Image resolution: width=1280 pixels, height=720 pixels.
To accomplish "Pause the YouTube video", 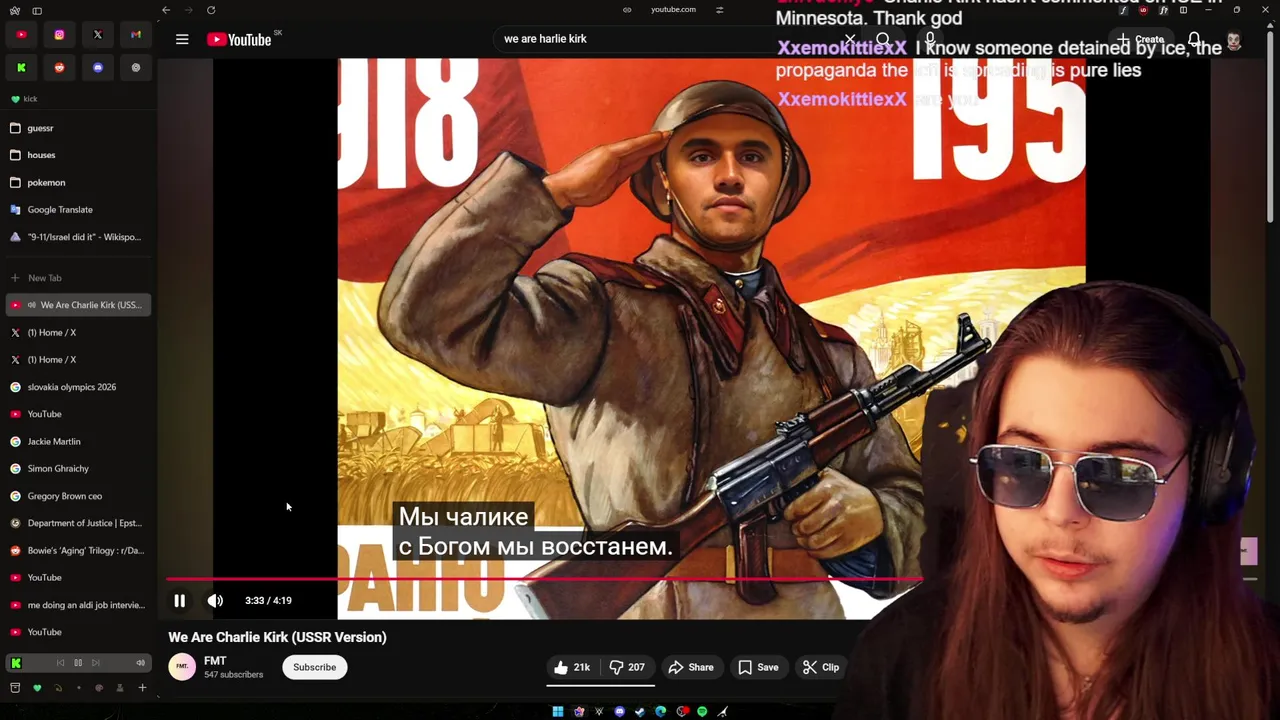I will point(179,601).
